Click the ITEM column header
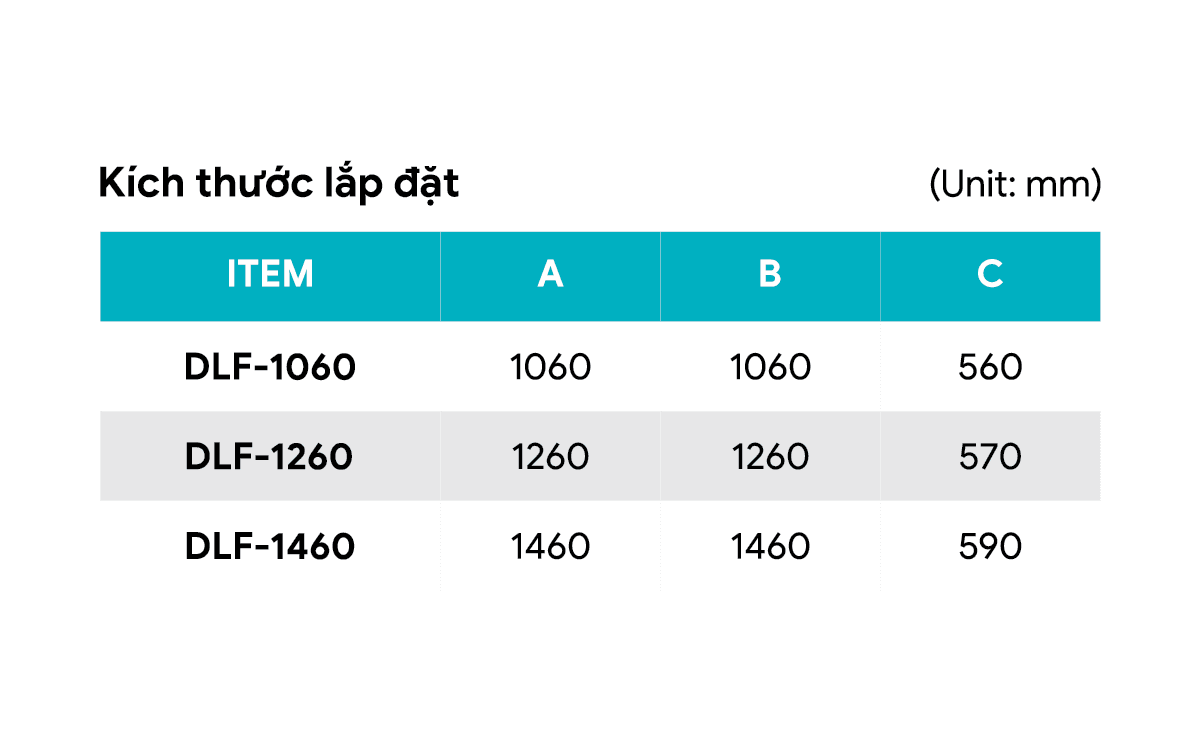The width and height of the screenshot is (1201, 751). click(x=270, y=274)
